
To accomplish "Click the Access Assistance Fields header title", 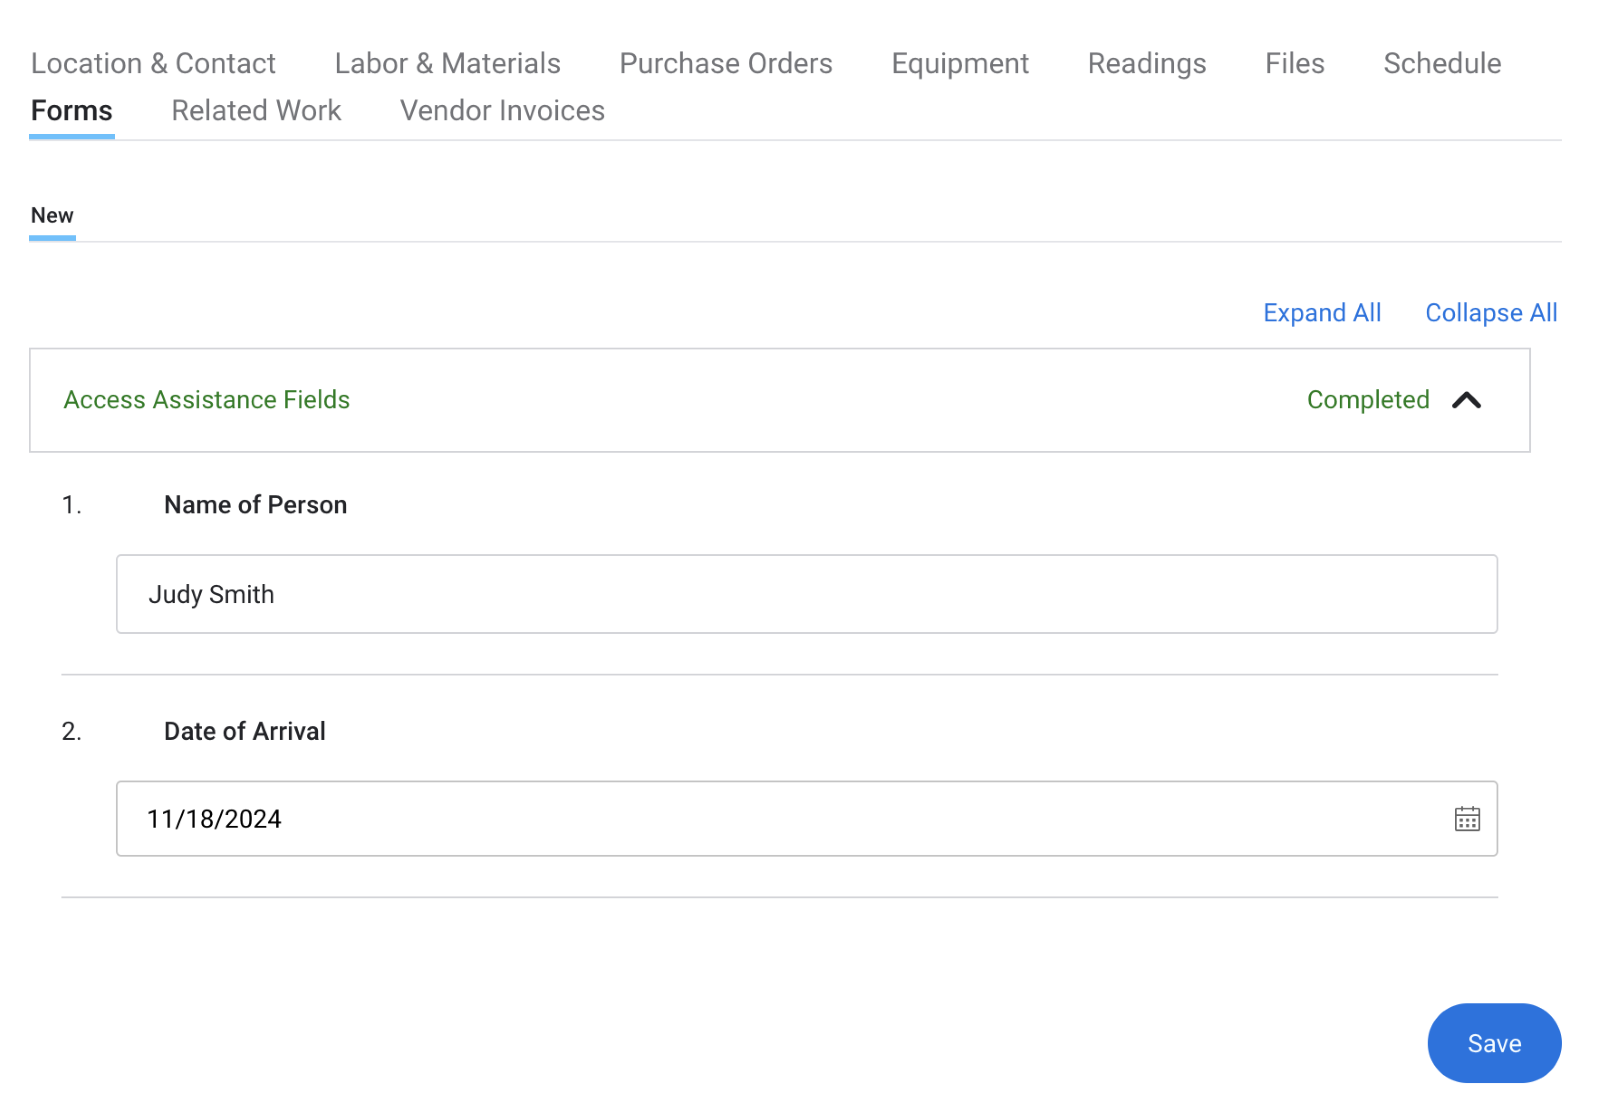I will [207, 400].
